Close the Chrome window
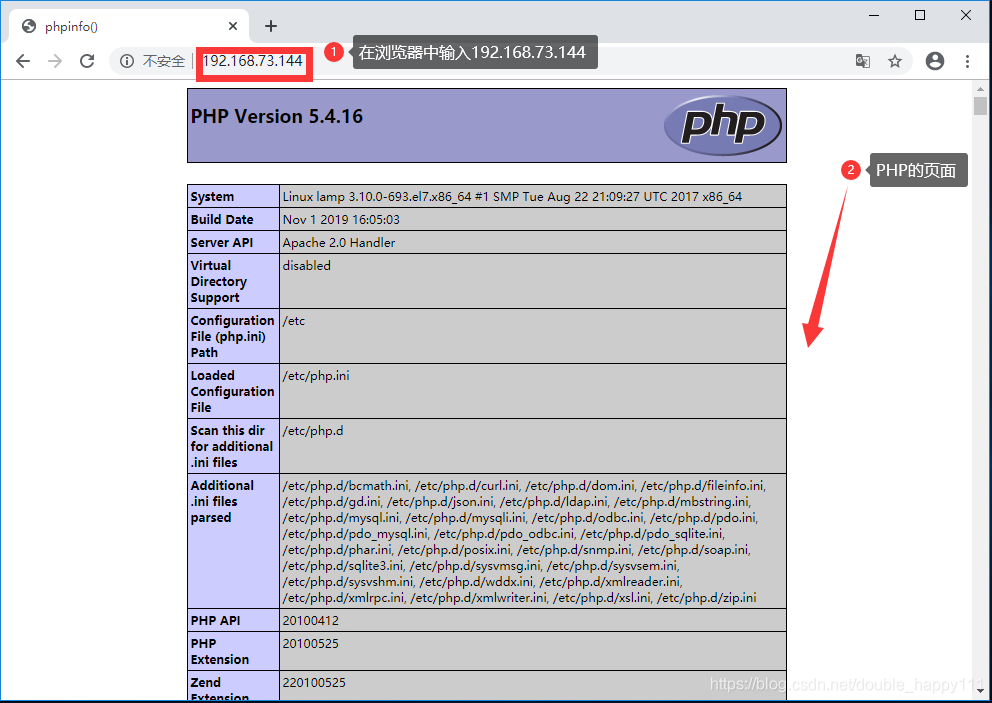992x703 pixels. coord(965,15)
